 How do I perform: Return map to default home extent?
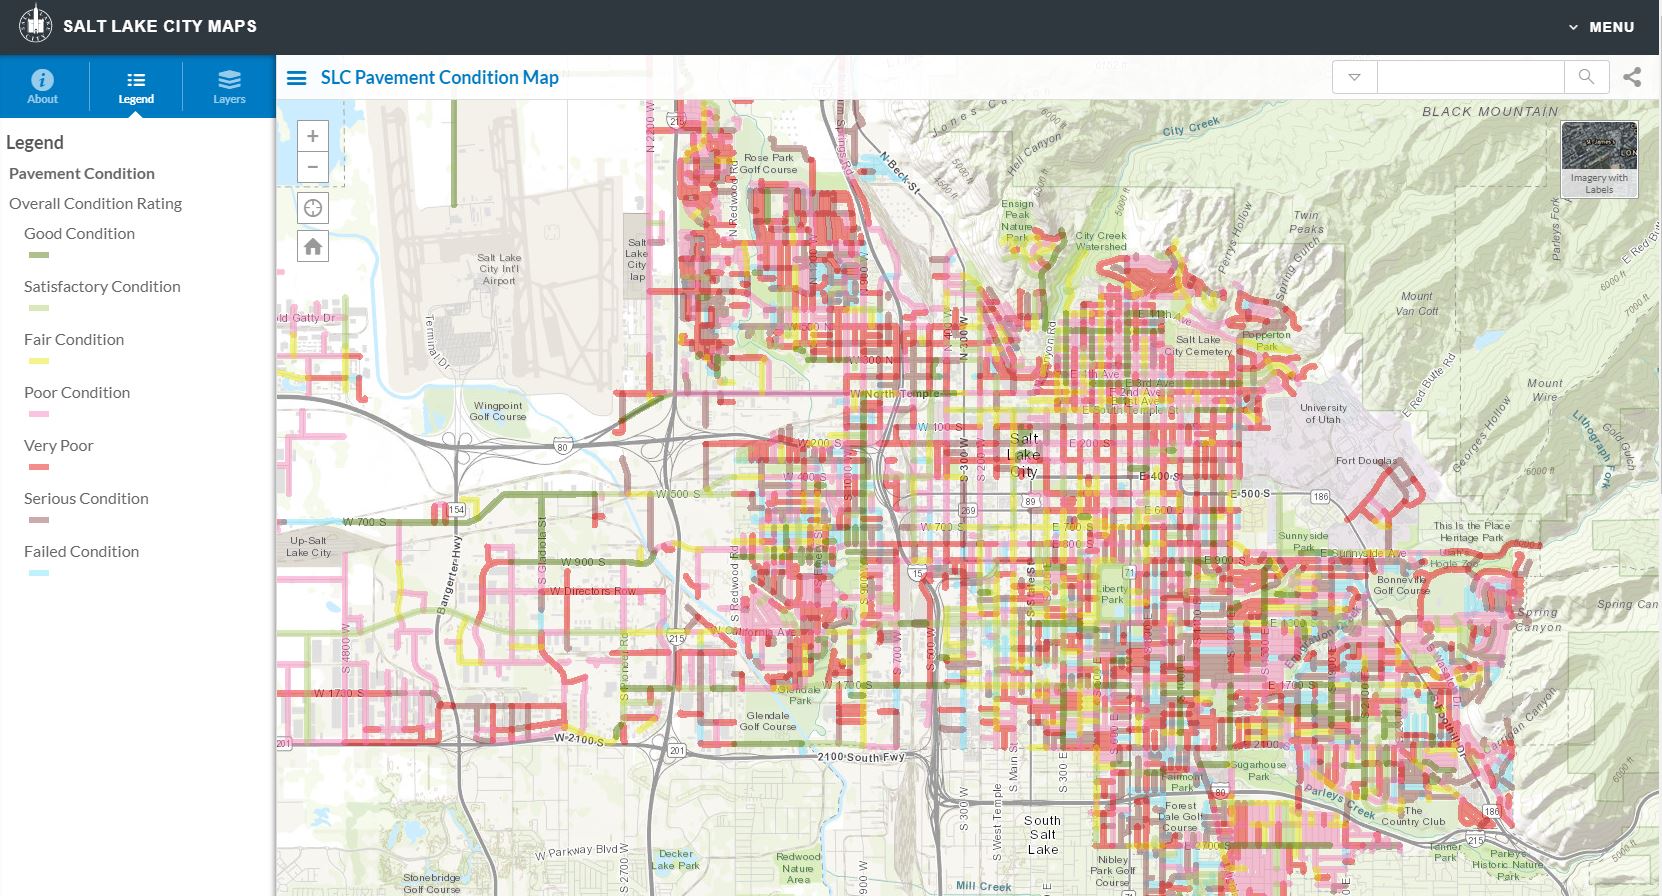(313, 247)
